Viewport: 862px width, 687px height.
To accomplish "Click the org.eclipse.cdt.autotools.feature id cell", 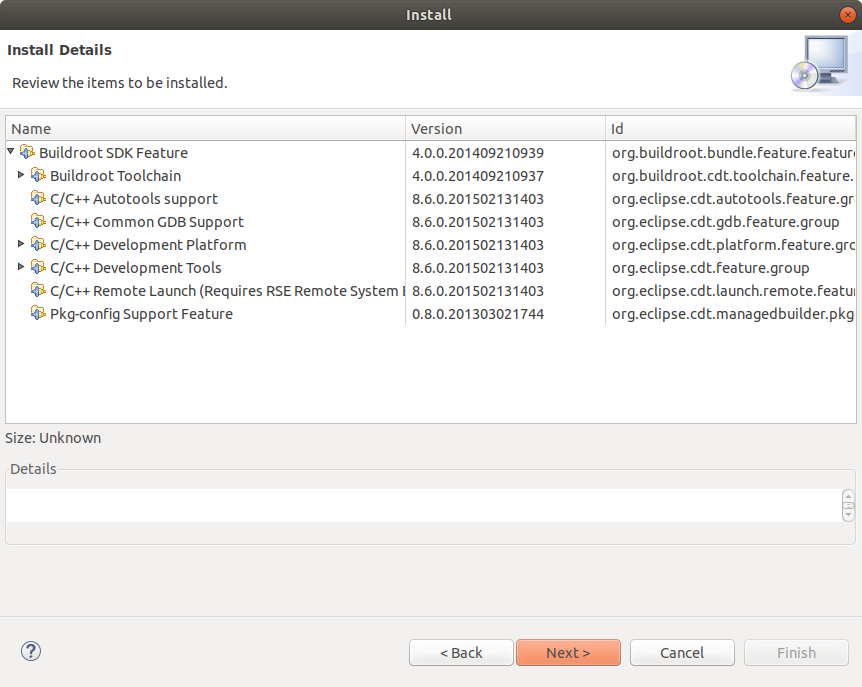I will [x=733, y=199].
